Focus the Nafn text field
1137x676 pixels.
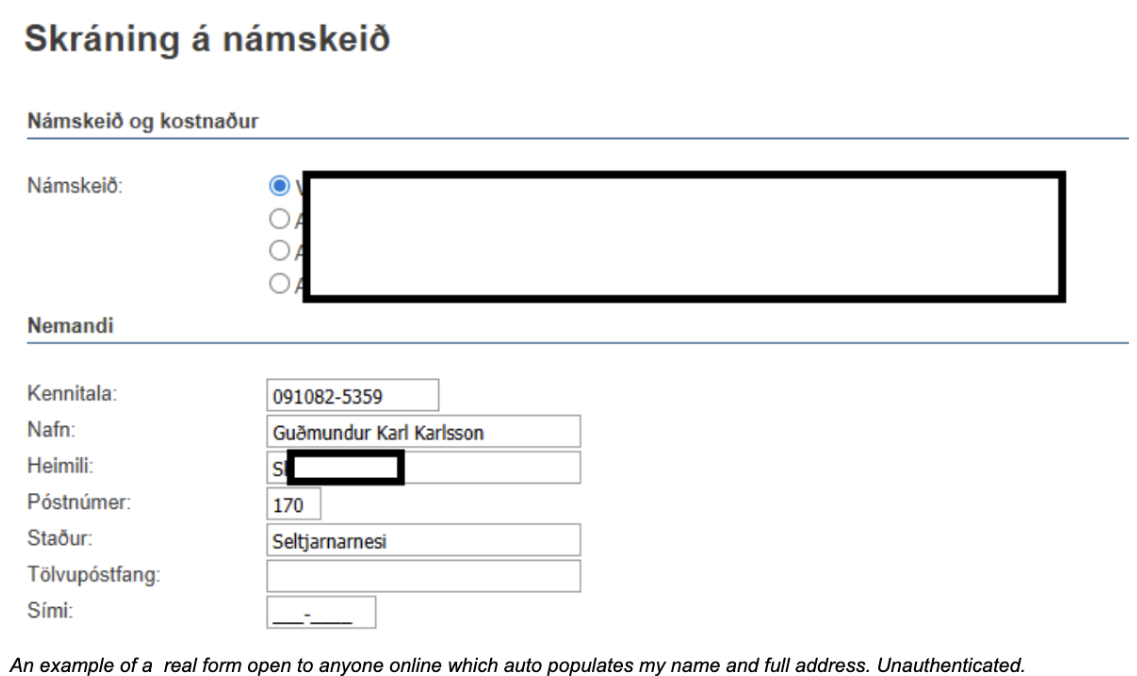tap(423, 432)
